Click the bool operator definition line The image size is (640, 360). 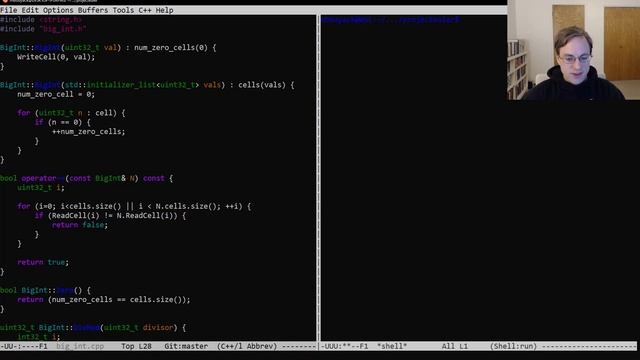point(87,178)
